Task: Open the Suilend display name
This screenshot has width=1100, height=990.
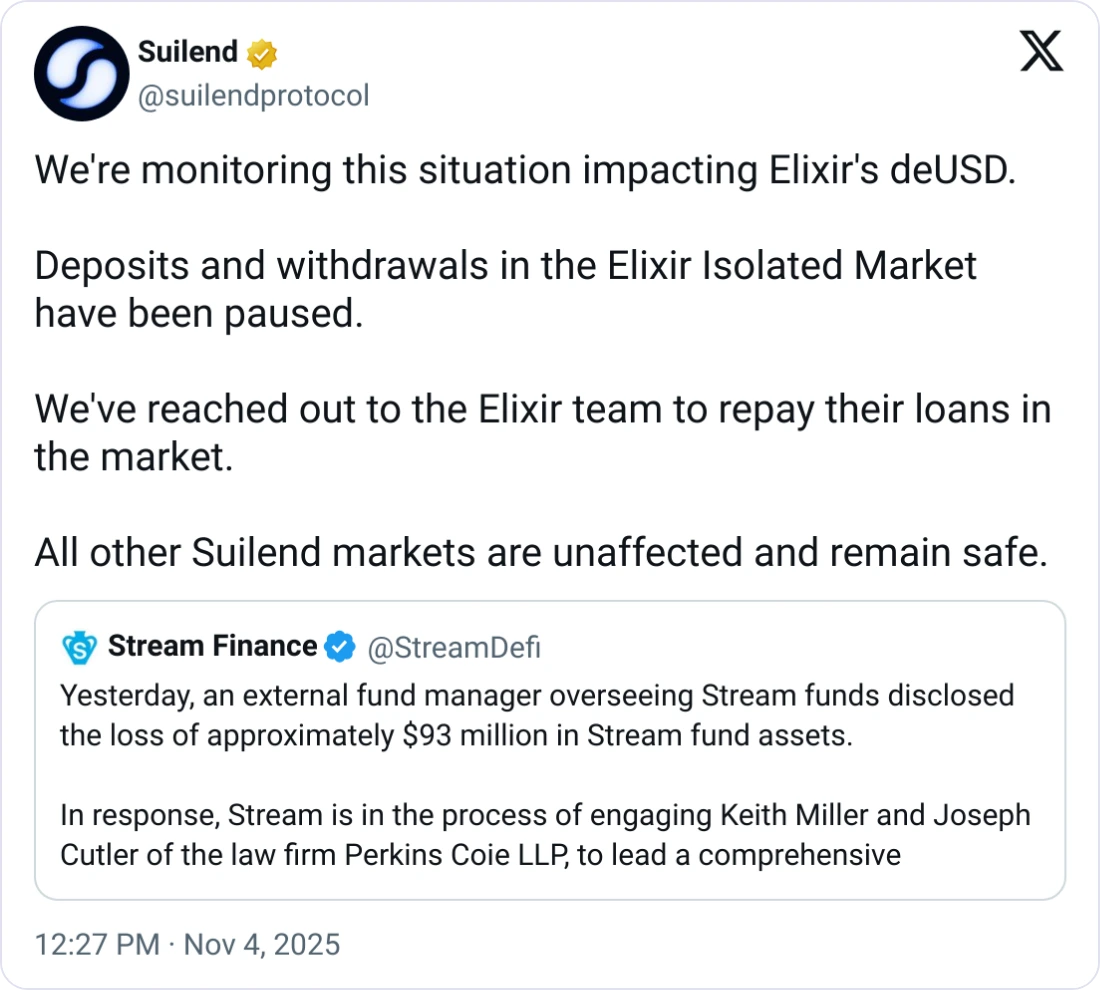Action: (188, 53)
